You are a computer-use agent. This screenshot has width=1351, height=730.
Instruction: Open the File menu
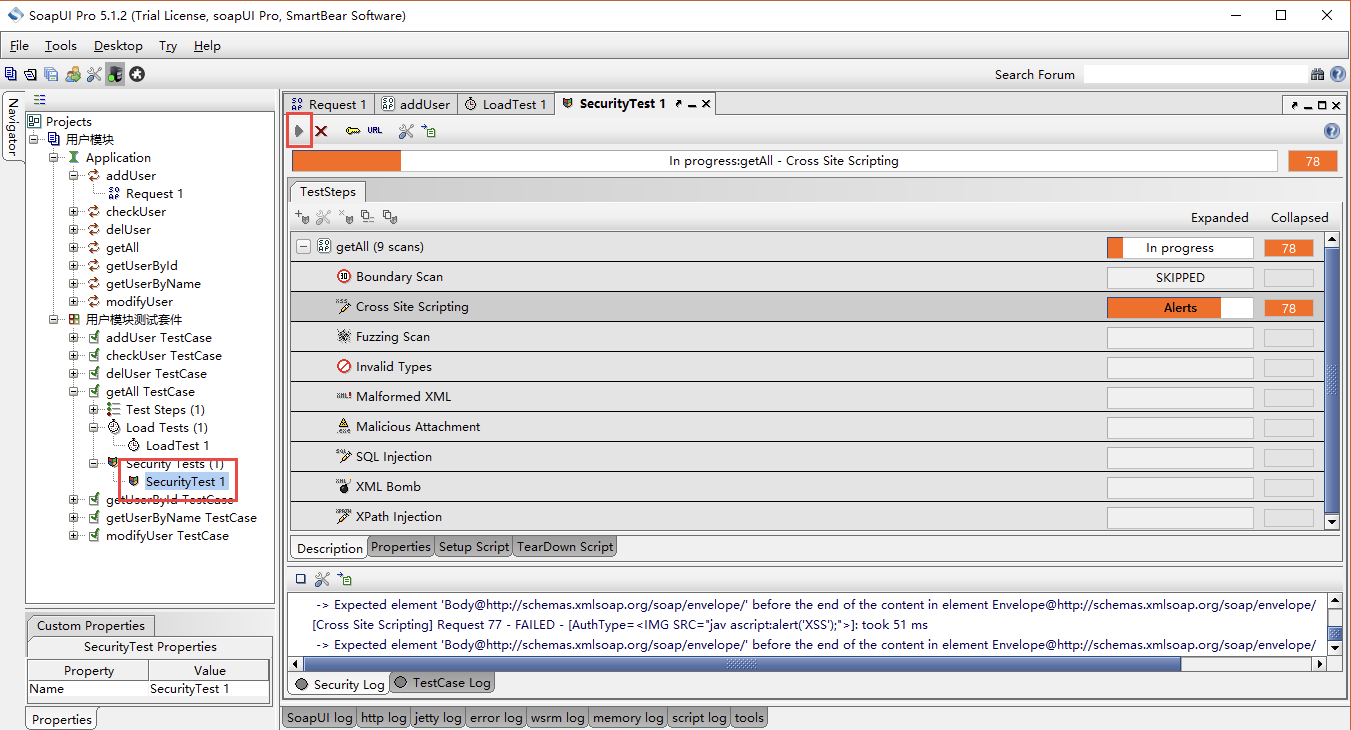pyautogui.click(x=19, y=46)
